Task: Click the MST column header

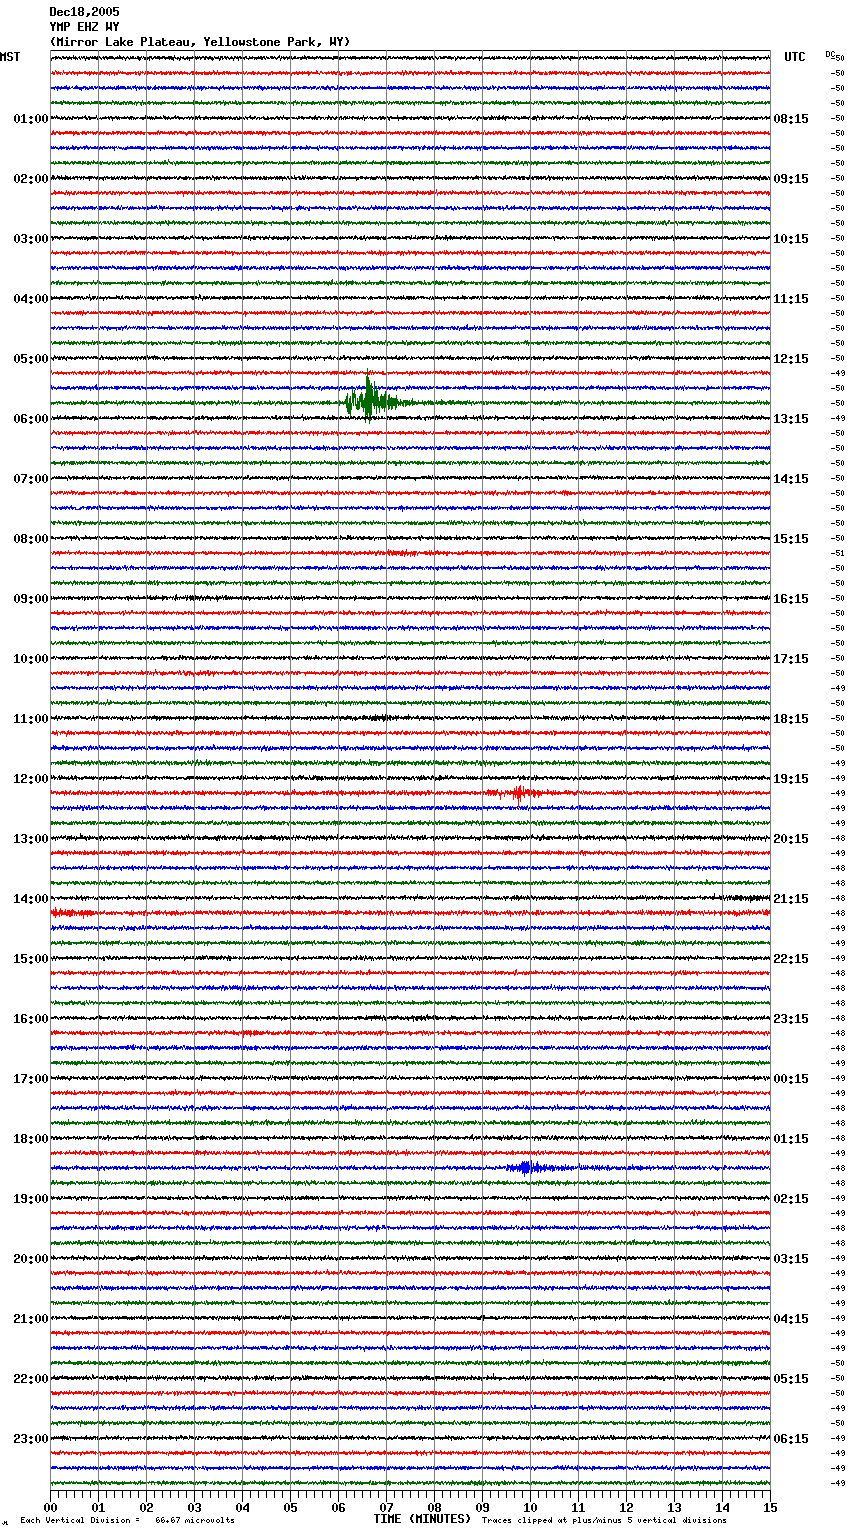Action: point(10,57)
